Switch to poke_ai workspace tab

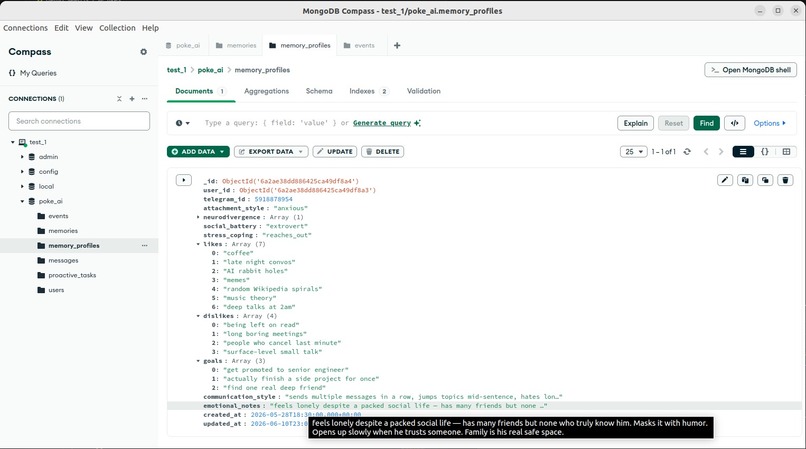tap(183, 46)
